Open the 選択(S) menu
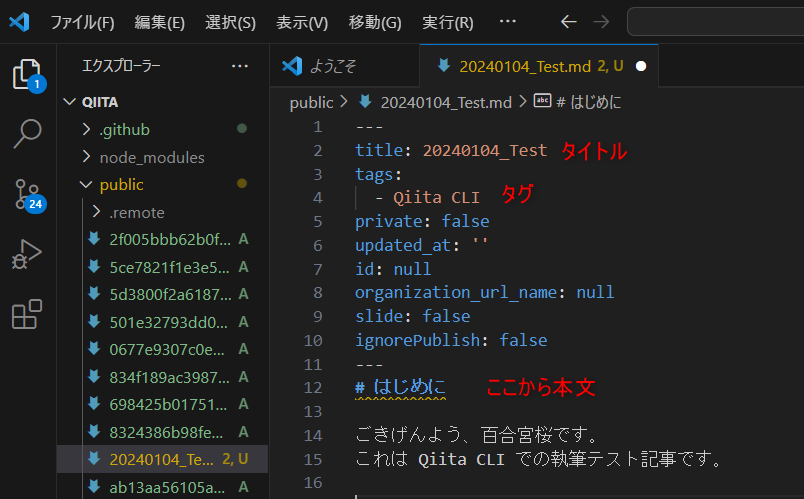This screenshot has width=804, height=499. [x=230, y=23]
